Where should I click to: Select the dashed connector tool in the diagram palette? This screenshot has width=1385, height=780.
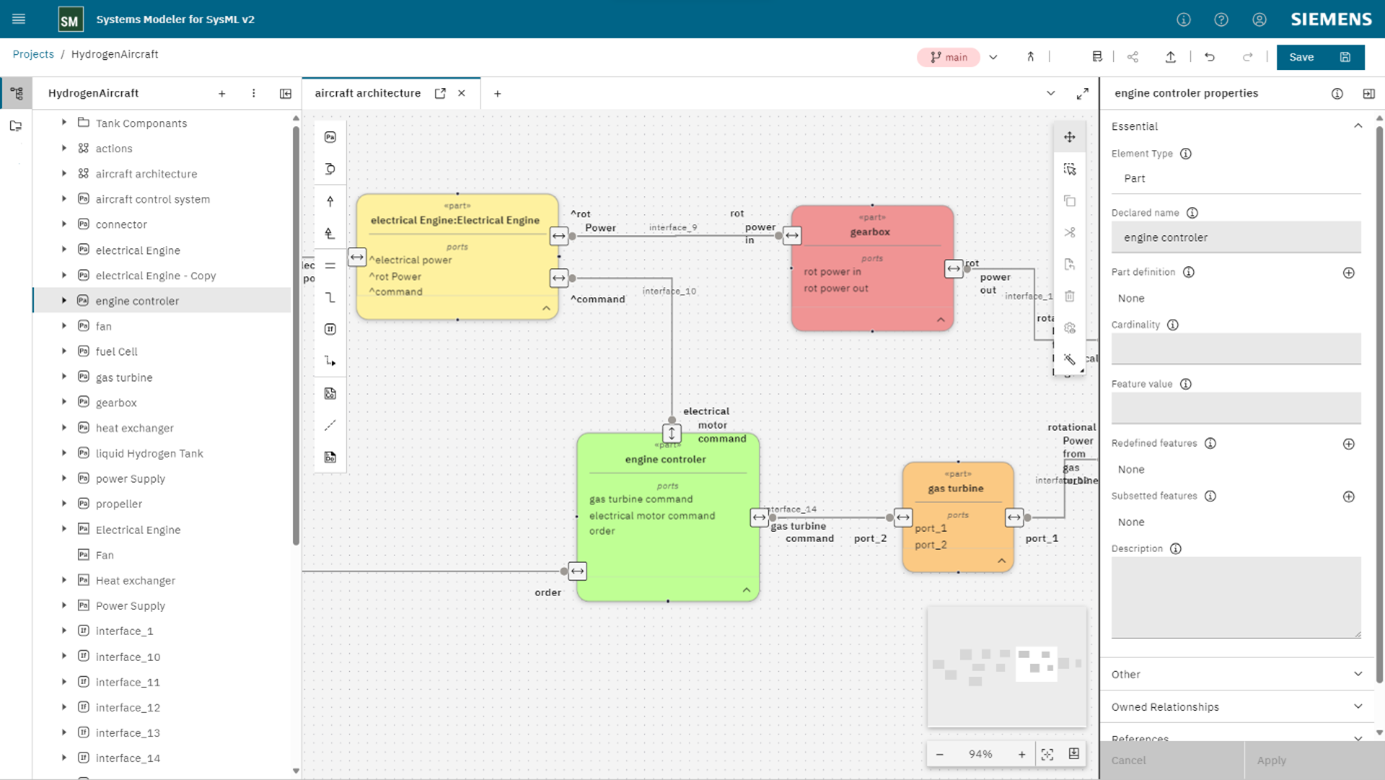329,425
